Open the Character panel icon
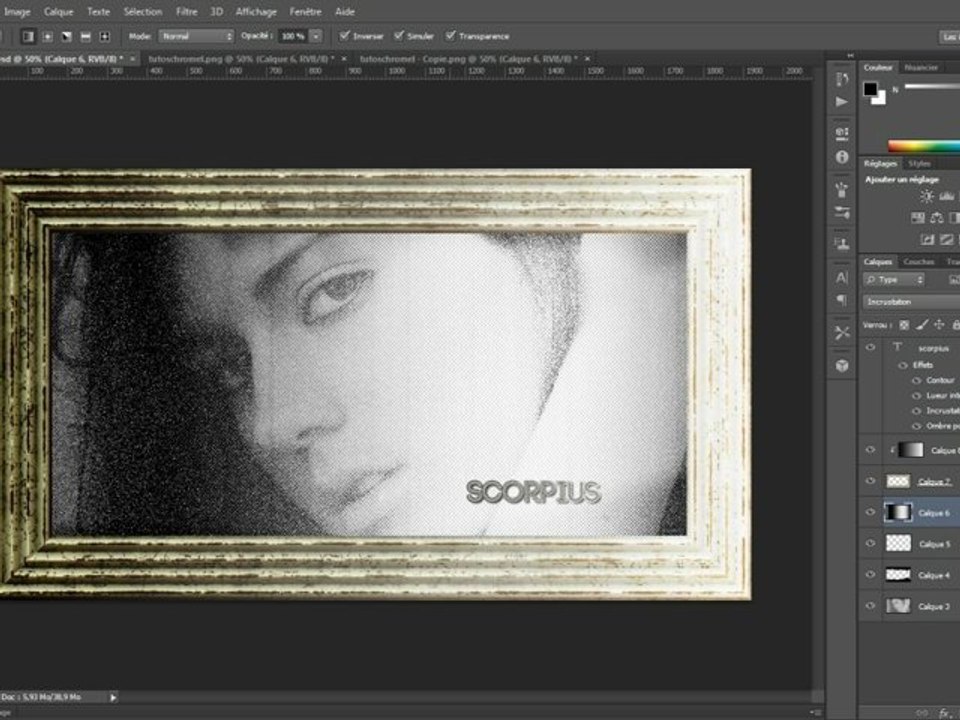 click(x=842, y=277)
